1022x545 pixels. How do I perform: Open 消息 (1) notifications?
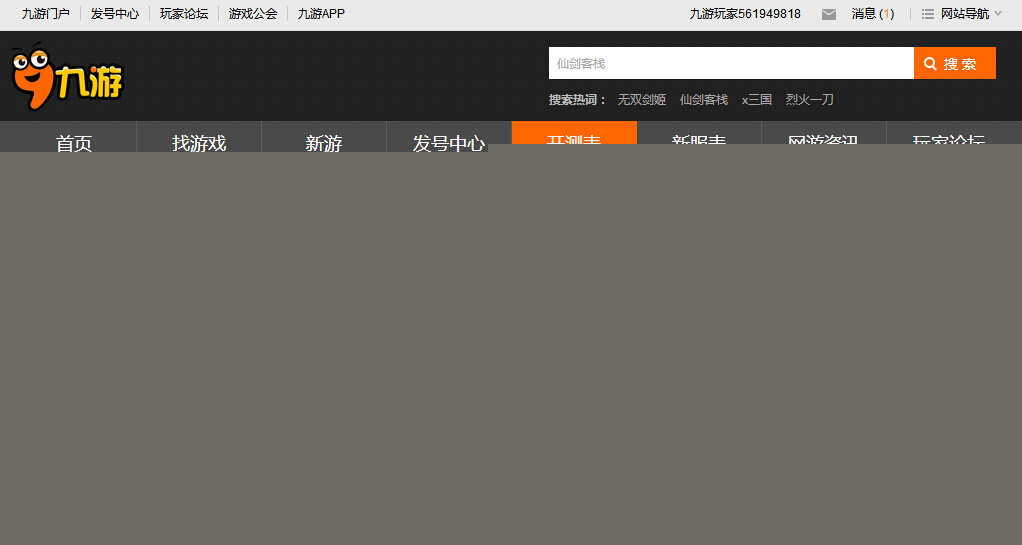(872, 14)
